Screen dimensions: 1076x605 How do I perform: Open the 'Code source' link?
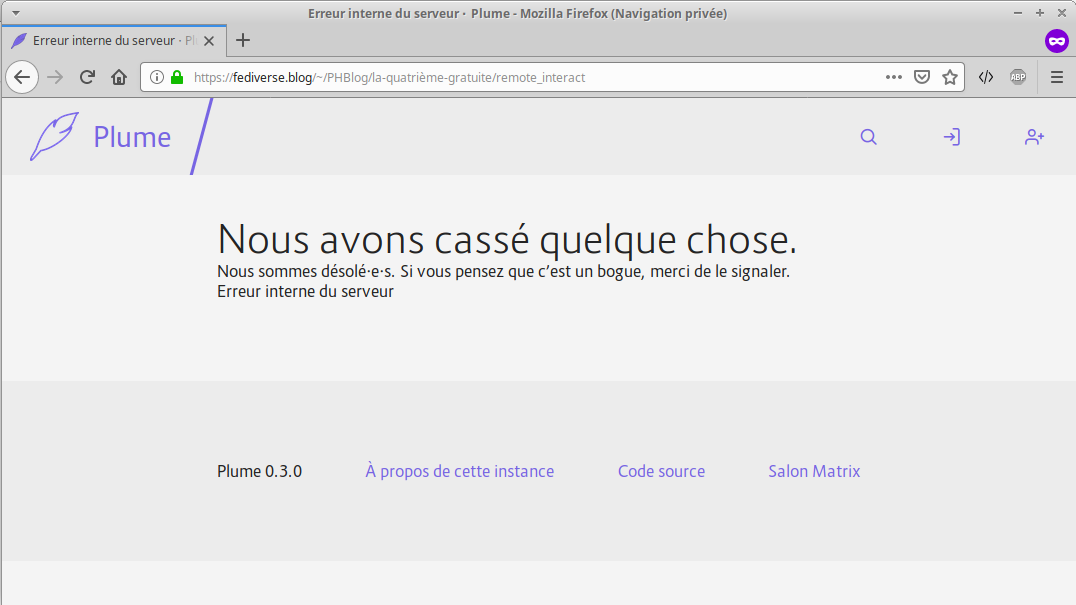click(x=662, y=471)
